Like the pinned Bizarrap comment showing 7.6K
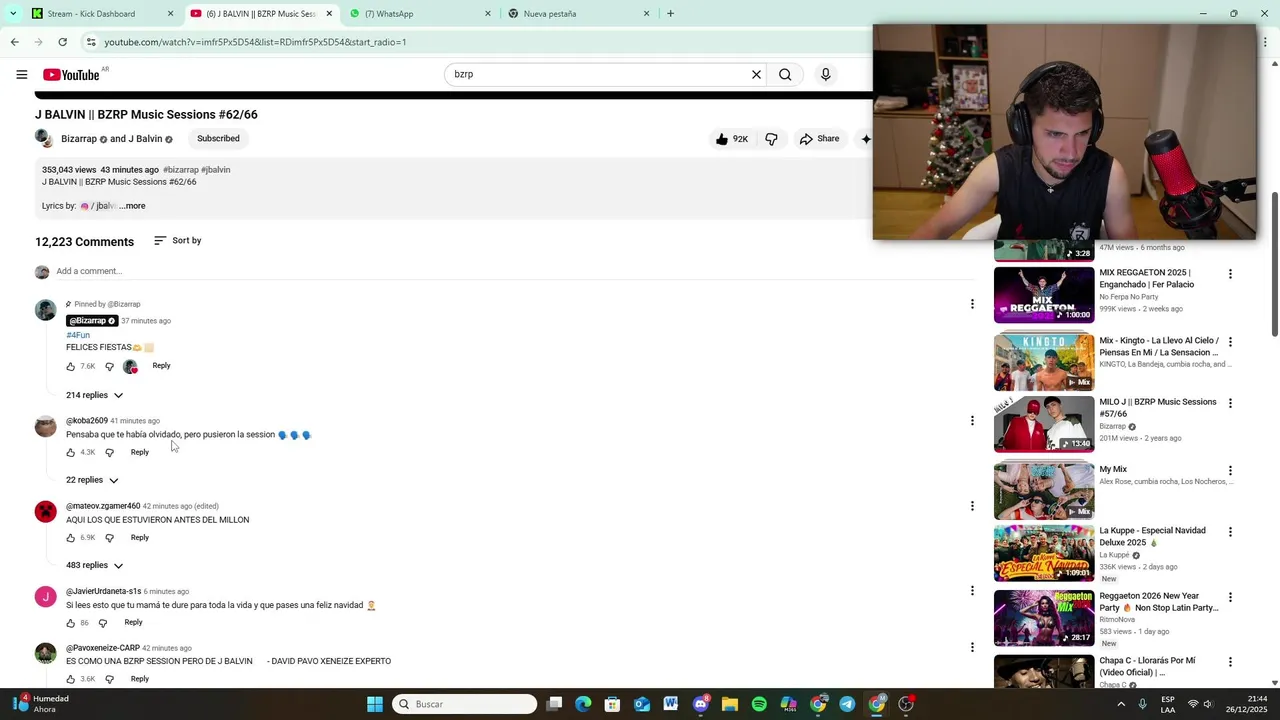 pos(71,367)
